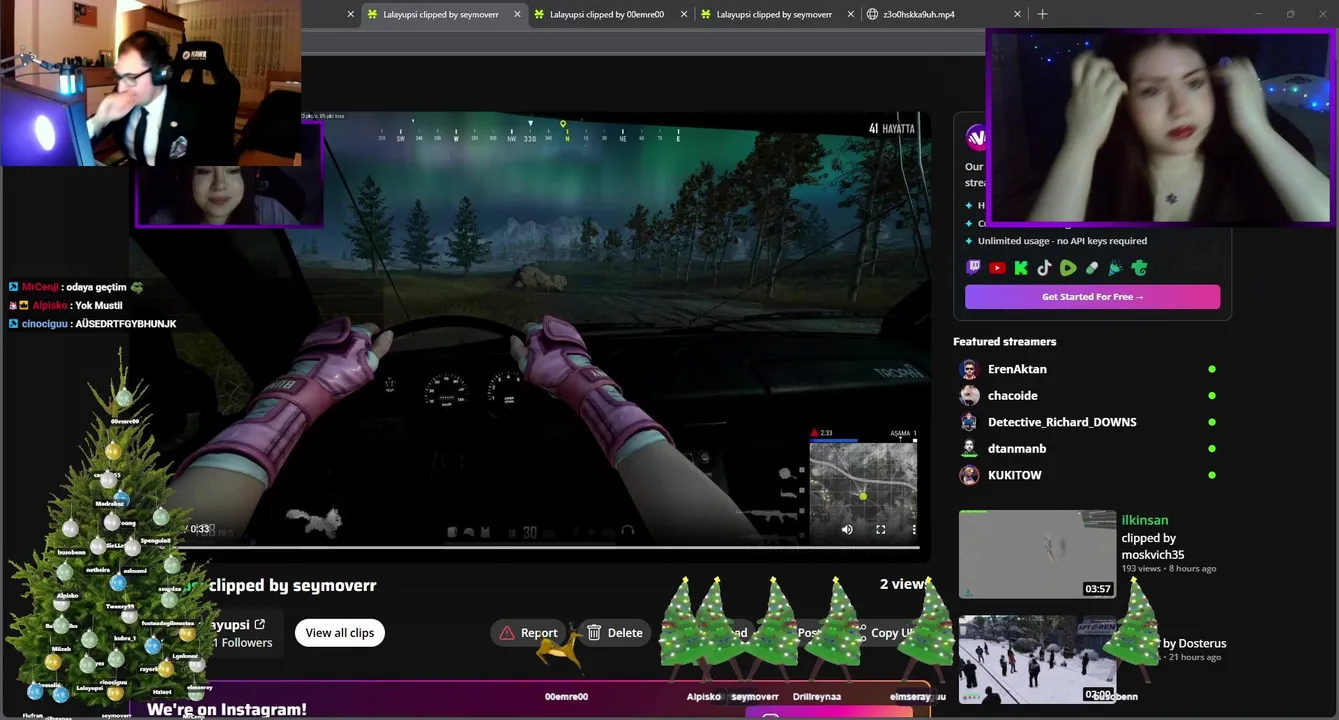Image resolution: width=1339 pixels, height=720 pixels.
Task: Click the 'Unlimited usage - no API keys required' text
Action: click(1062, 241)
